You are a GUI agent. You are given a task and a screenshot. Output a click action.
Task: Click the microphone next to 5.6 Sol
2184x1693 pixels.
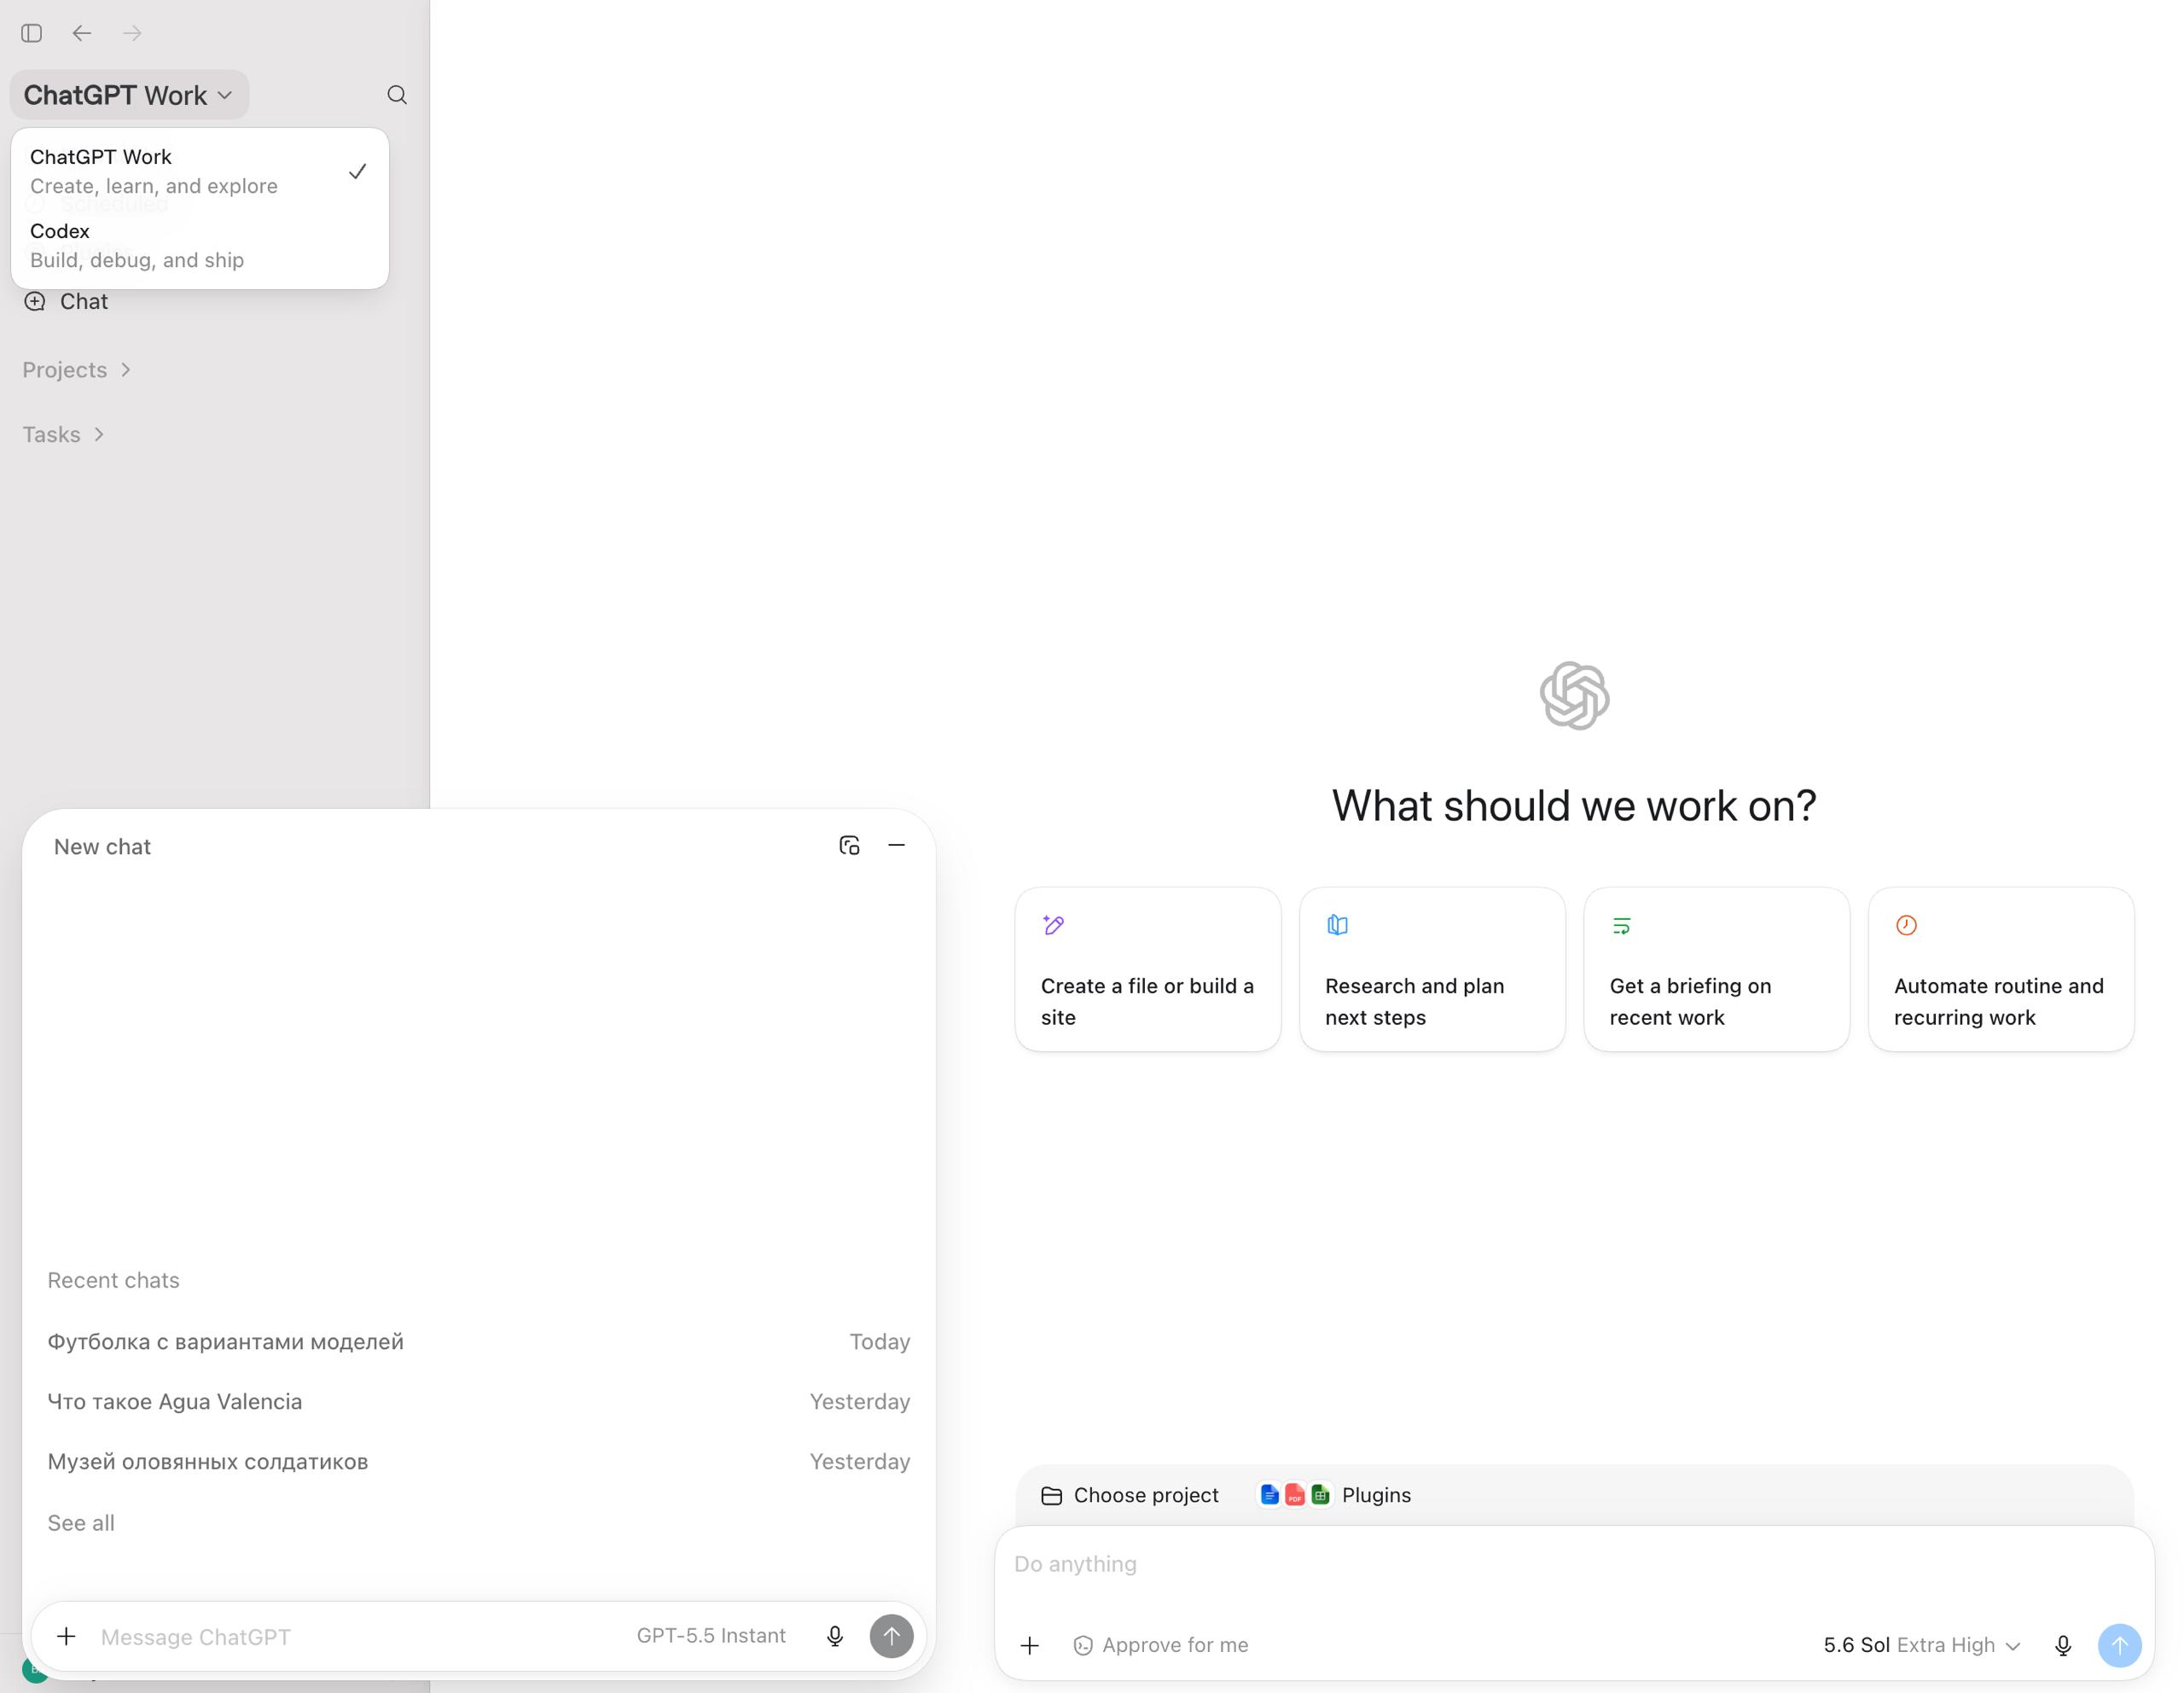coord(2063,1645)
